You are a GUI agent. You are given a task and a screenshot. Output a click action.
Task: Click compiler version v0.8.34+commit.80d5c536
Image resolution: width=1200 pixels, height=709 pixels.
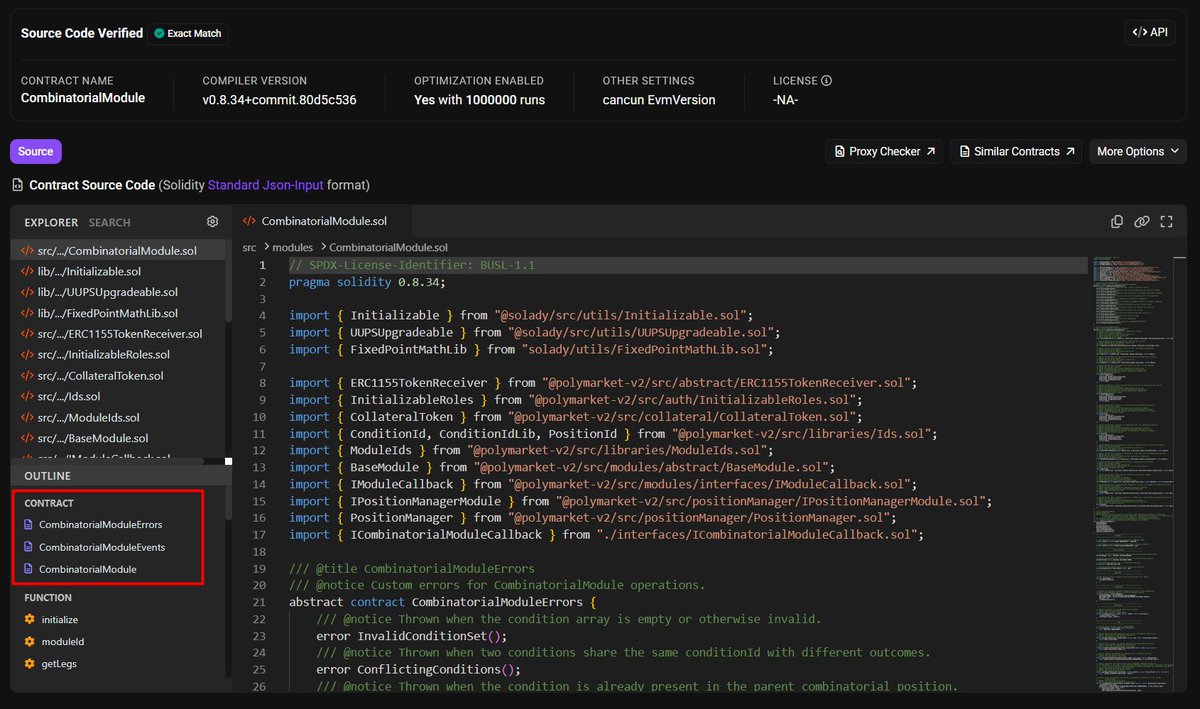pyautogui.click(x=280, y=100)
